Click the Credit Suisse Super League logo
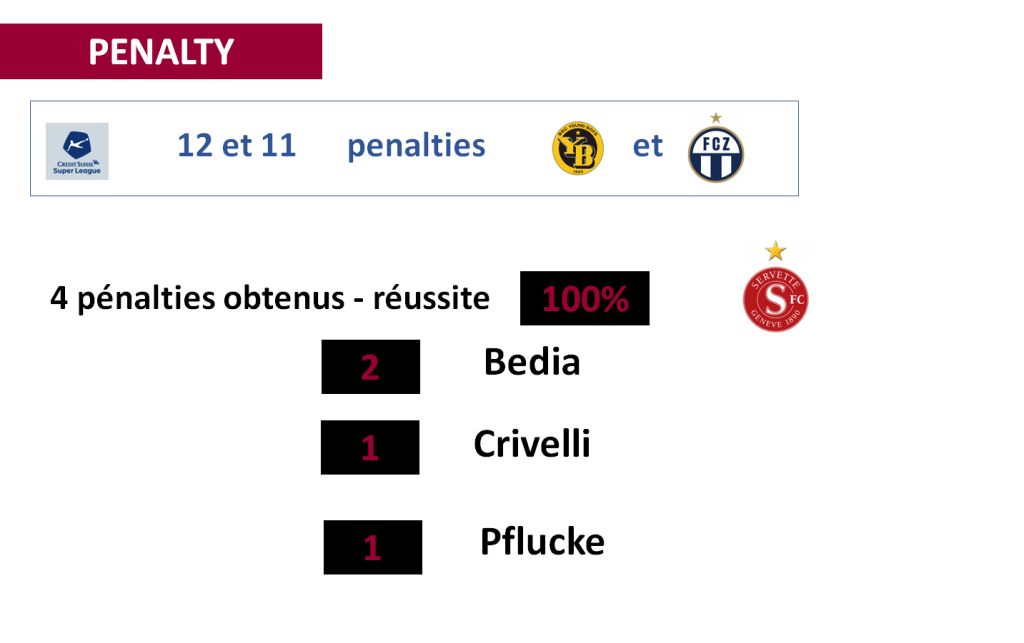 click(x=77, y=151)
